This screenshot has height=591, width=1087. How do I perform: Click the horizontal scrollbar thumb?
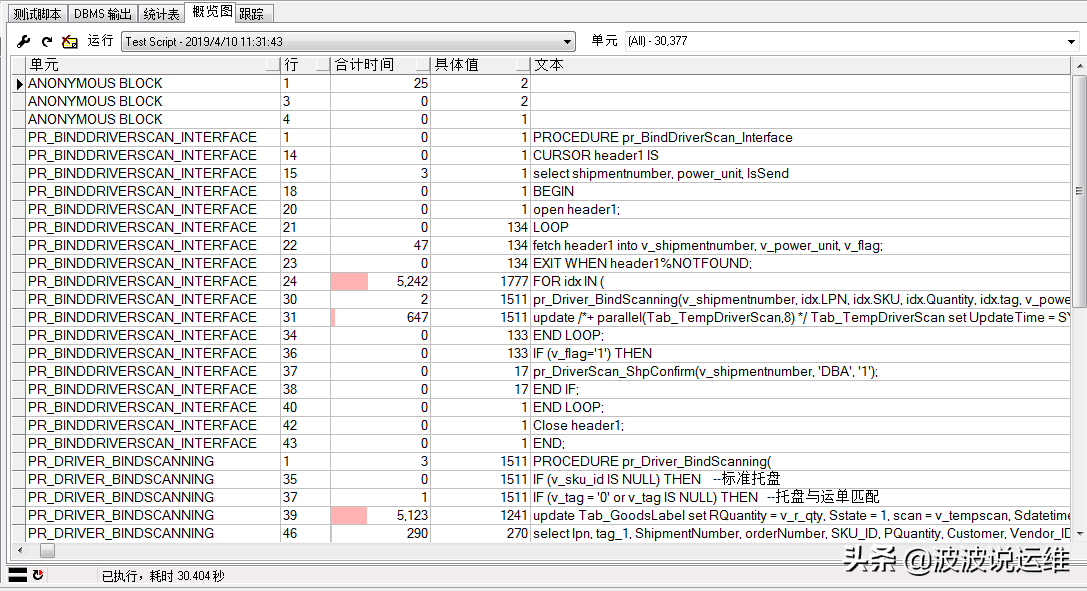[x=47, y=550]
